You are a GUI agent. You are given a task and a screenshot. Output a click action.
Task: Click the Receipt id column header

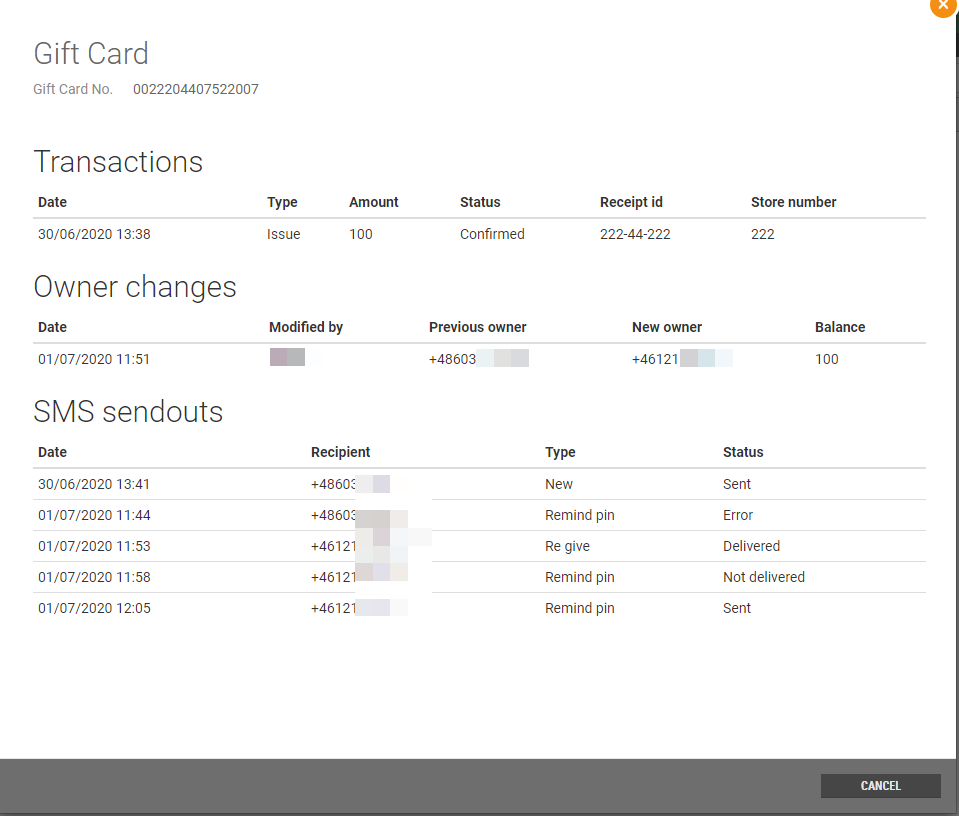tap(631, 202)
